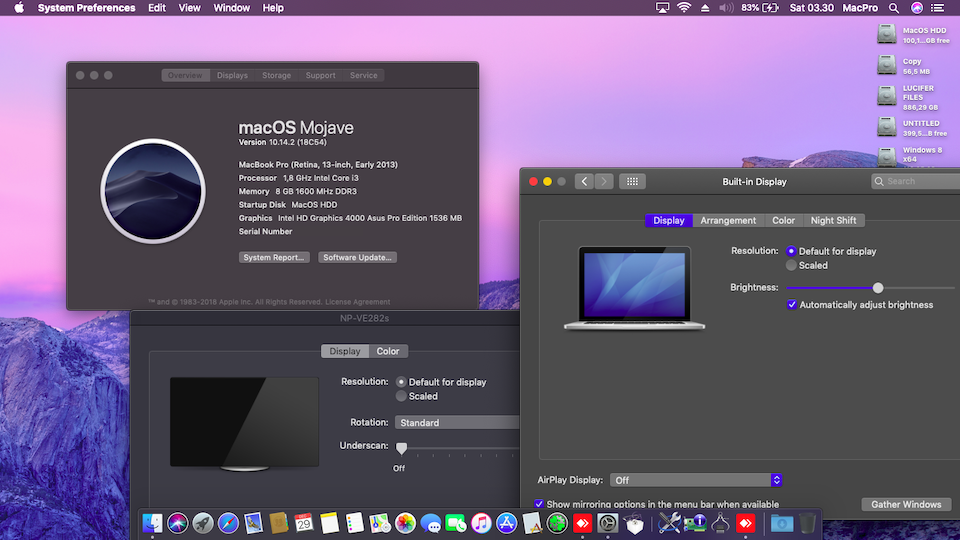The image size is (960, 540).
Task: Open the View menu
Action: (x=189, y=8)
